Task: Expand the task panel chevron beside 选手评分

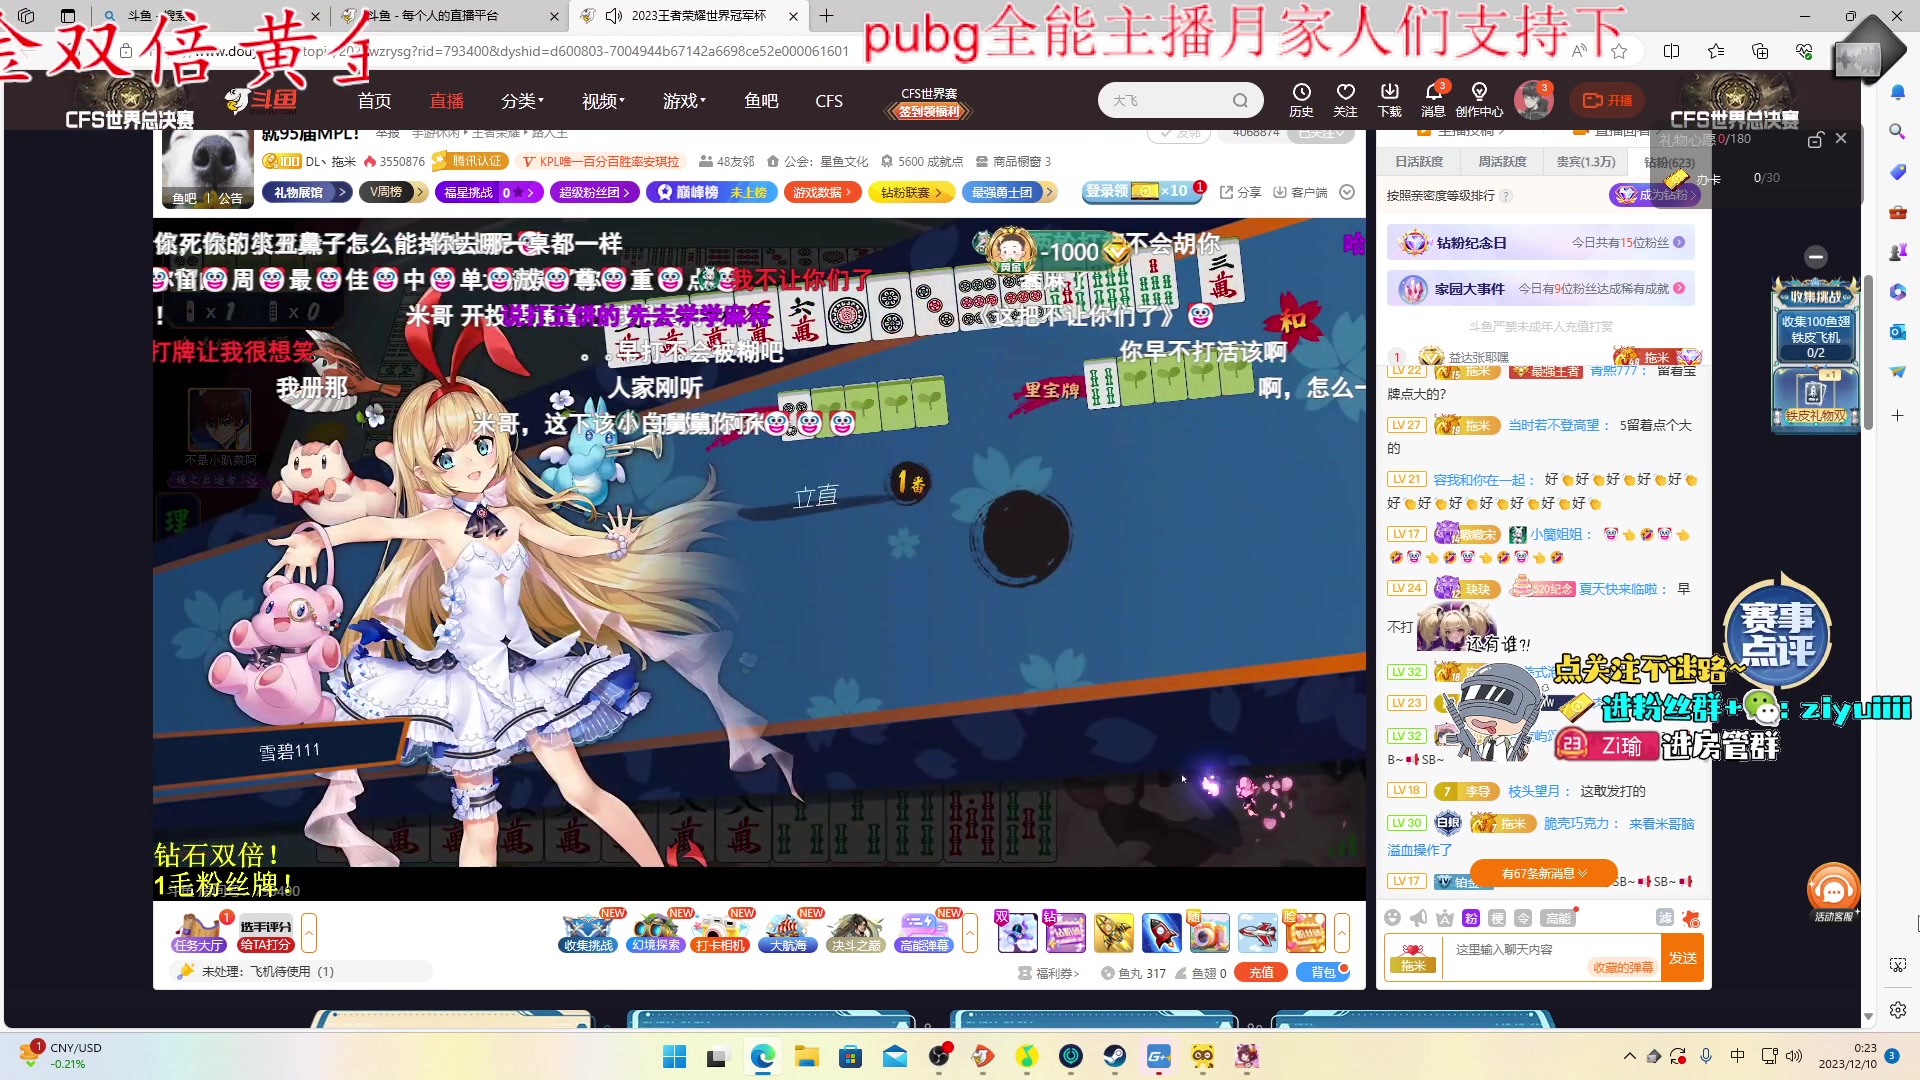Action: (309, 933)
